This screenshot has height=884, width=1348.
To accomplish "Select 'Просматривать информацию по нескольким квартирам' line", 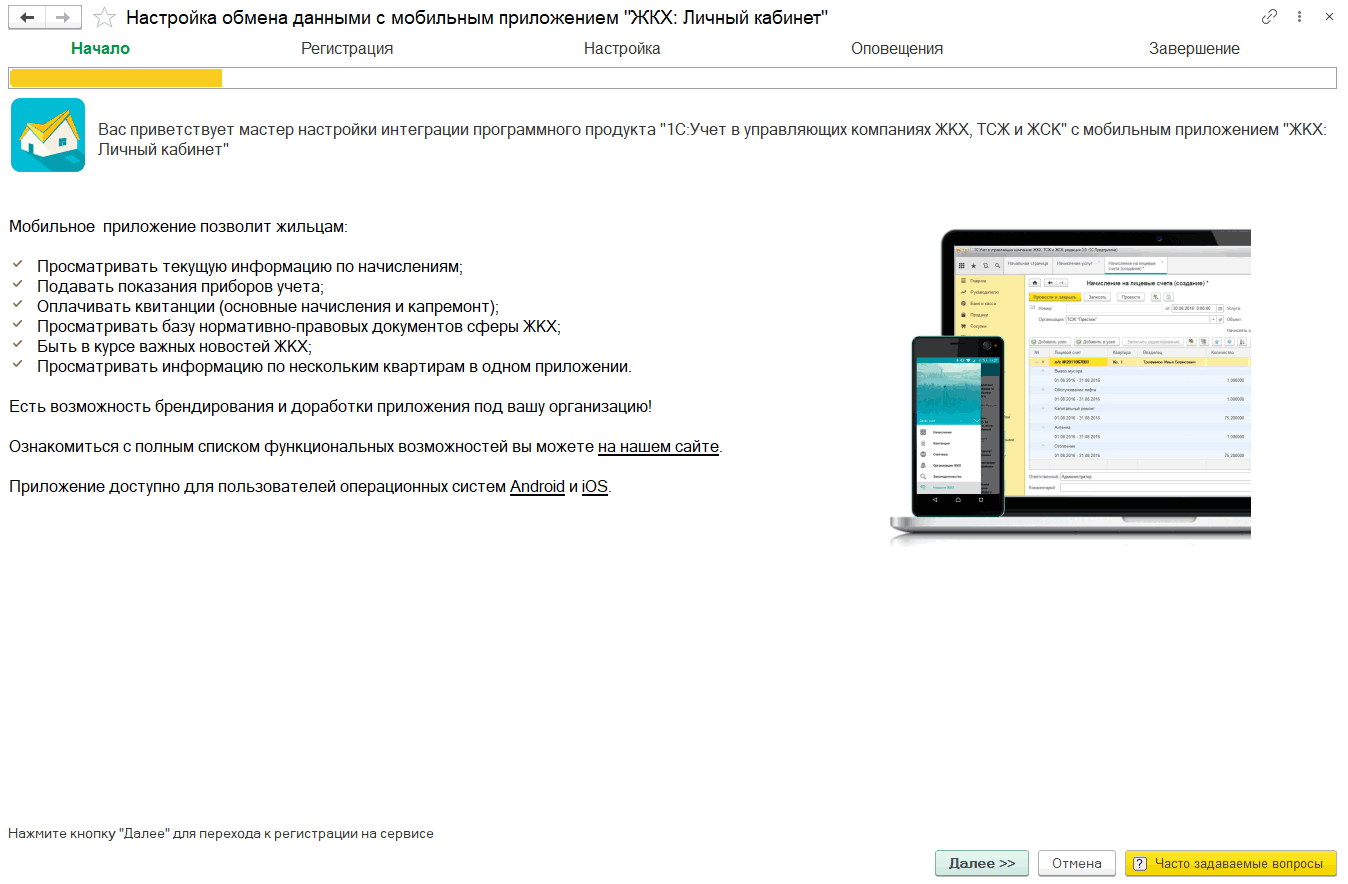I will 334,367.
